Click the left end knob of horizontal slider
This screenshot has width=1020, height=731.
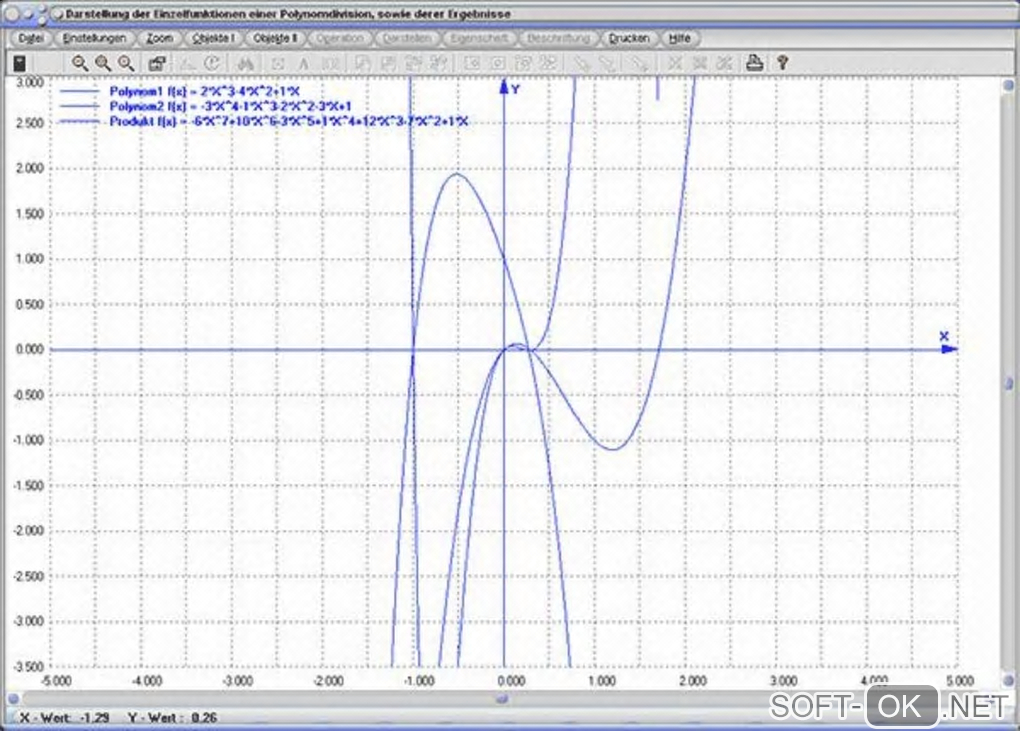(12, 698)
